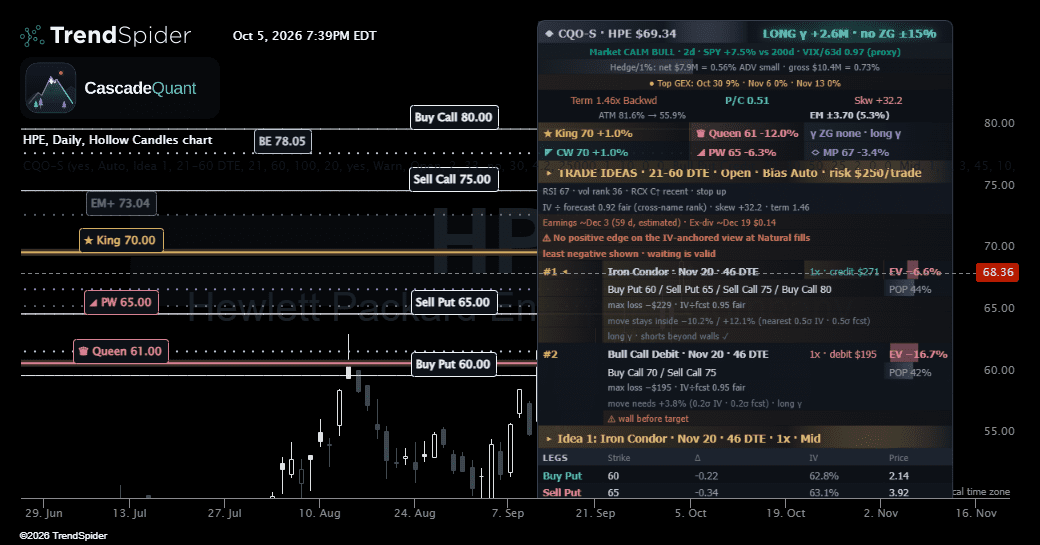Click the 75.00 price axis label
Screen dimensions: 1040x545
999,185
